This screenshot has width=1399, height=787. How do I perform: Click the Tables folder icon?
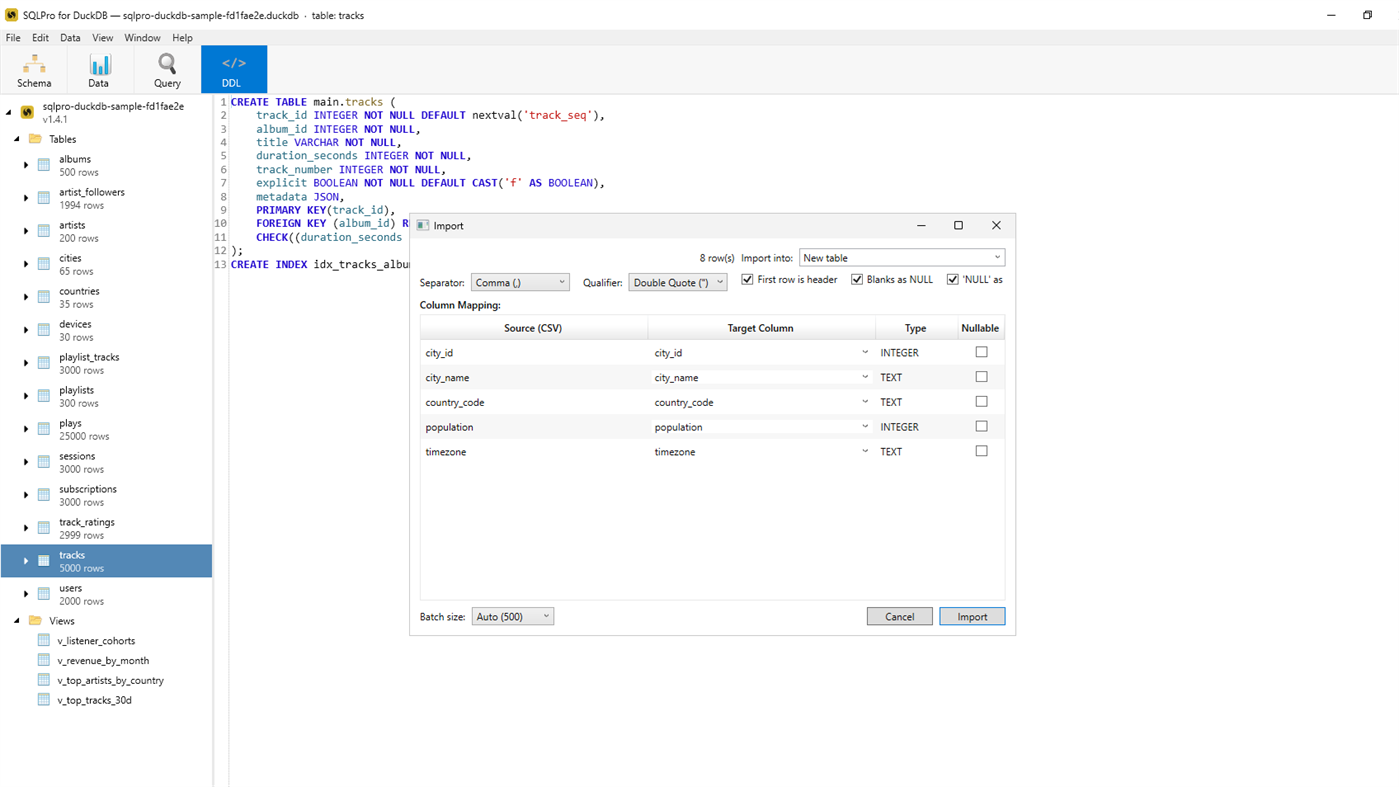click(x=35, y=139)
